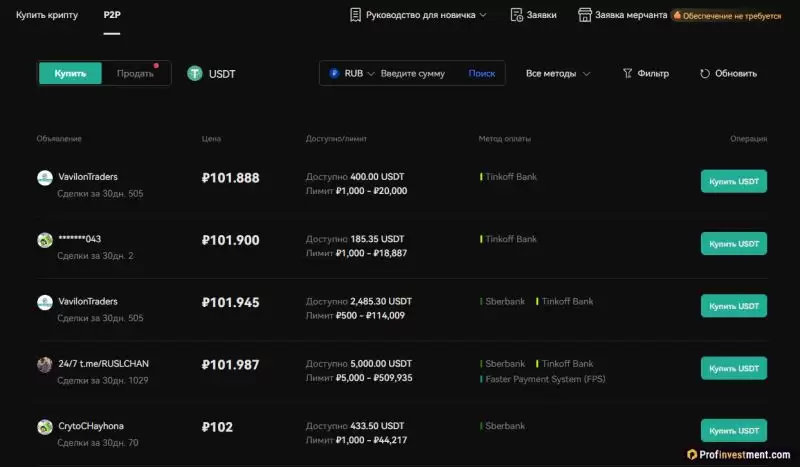Click the Заявки orders icon
Viewport: 800px width, 467px height.
tap(516, 15)
